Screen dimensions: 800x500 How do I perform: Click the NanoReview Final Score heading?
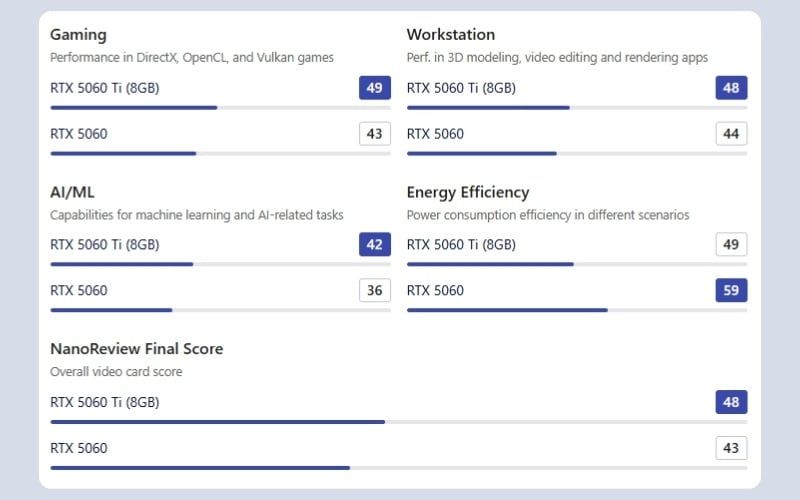coord(136,349)
